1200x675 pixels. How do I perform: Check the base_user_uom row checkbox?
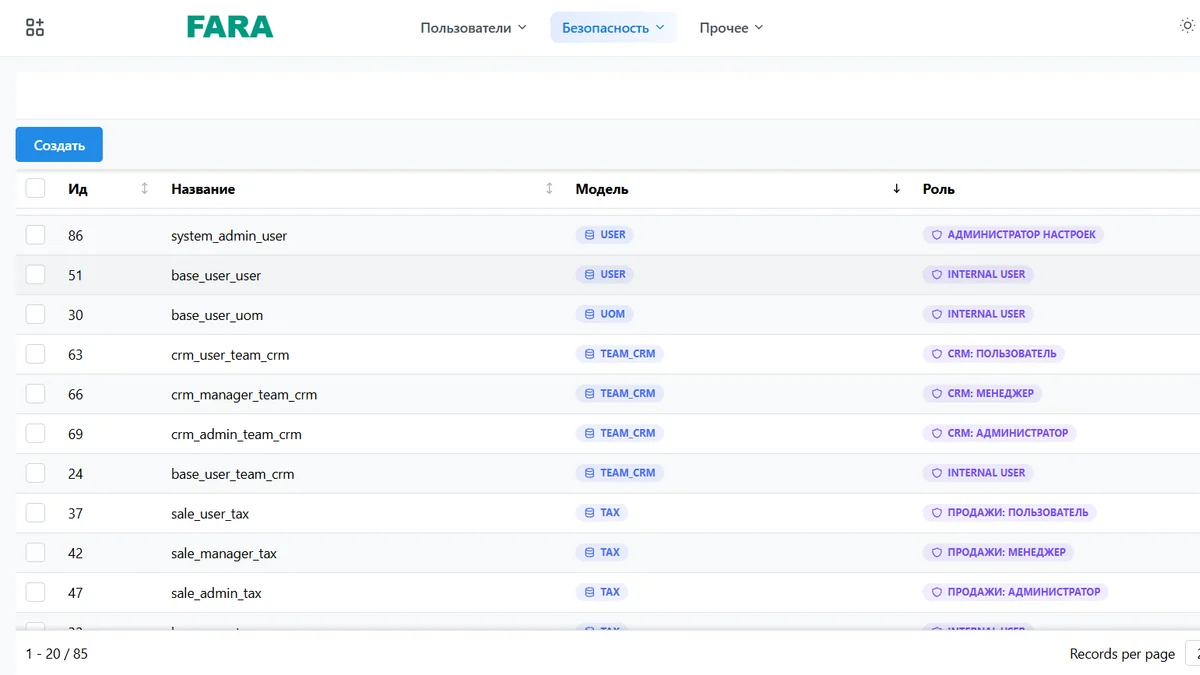(35, 314)
